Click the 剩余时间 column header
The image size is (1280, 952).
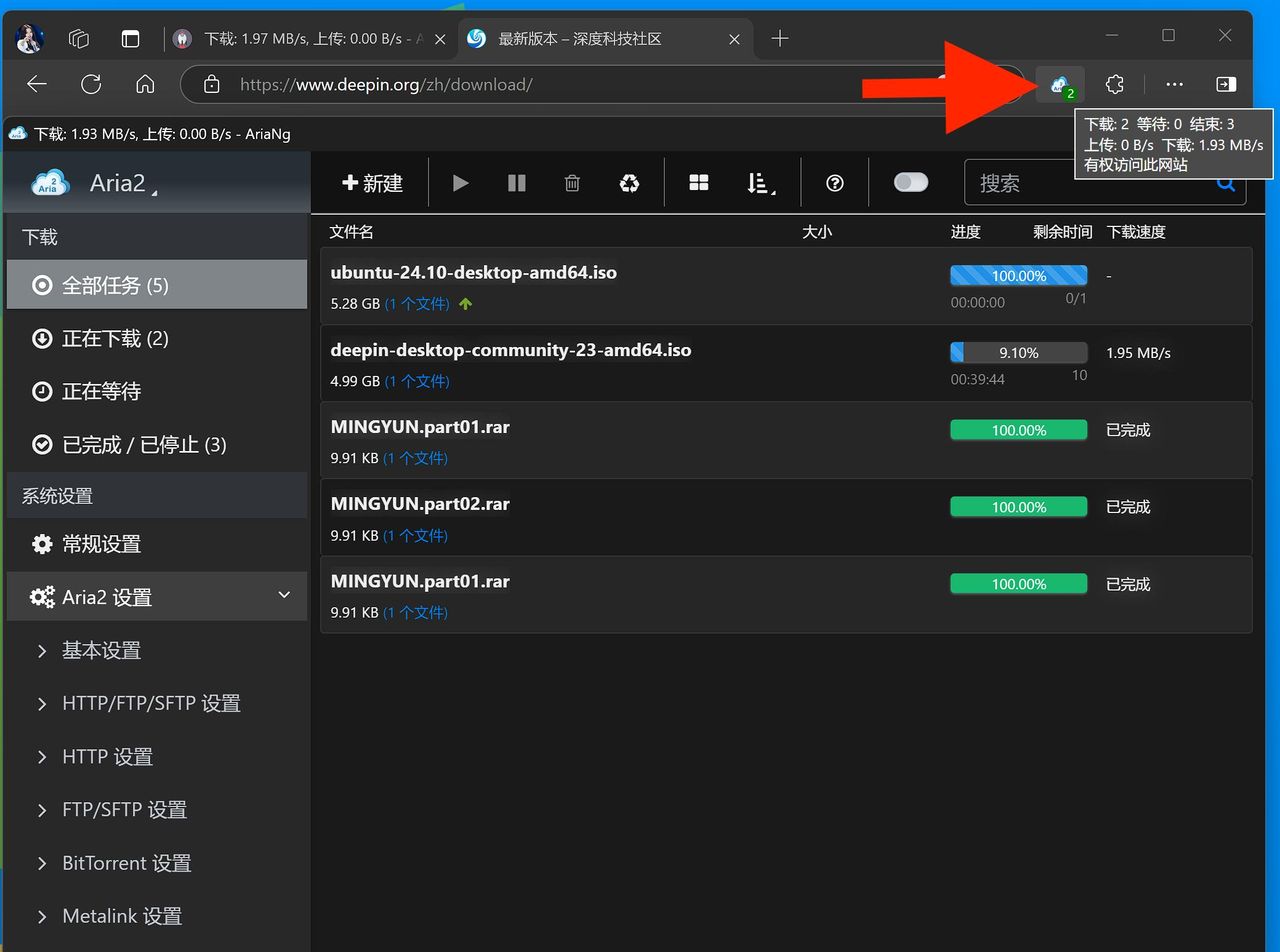1063,232
